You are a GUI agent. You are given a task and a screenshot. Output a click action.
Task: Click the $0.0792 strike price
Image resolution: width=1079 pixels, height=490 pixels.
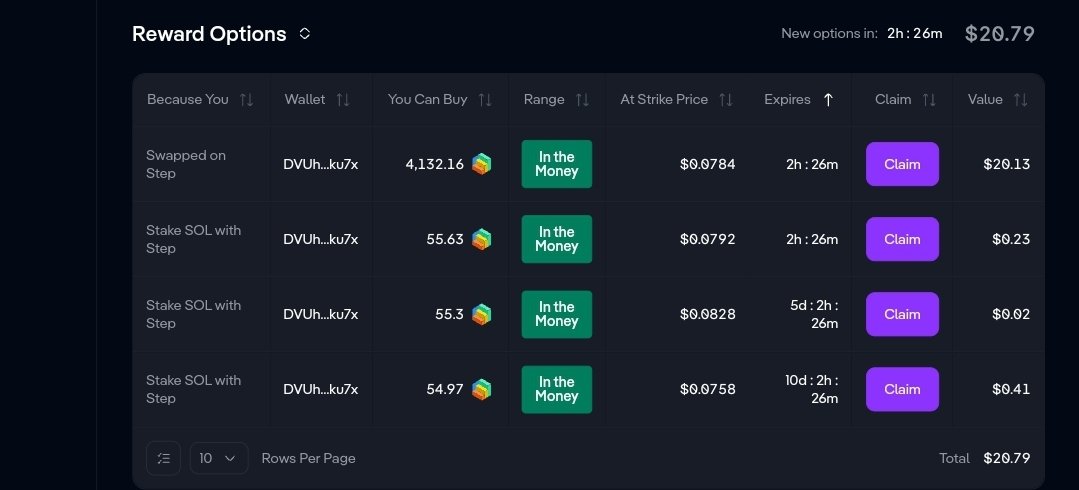pos(707,239)
